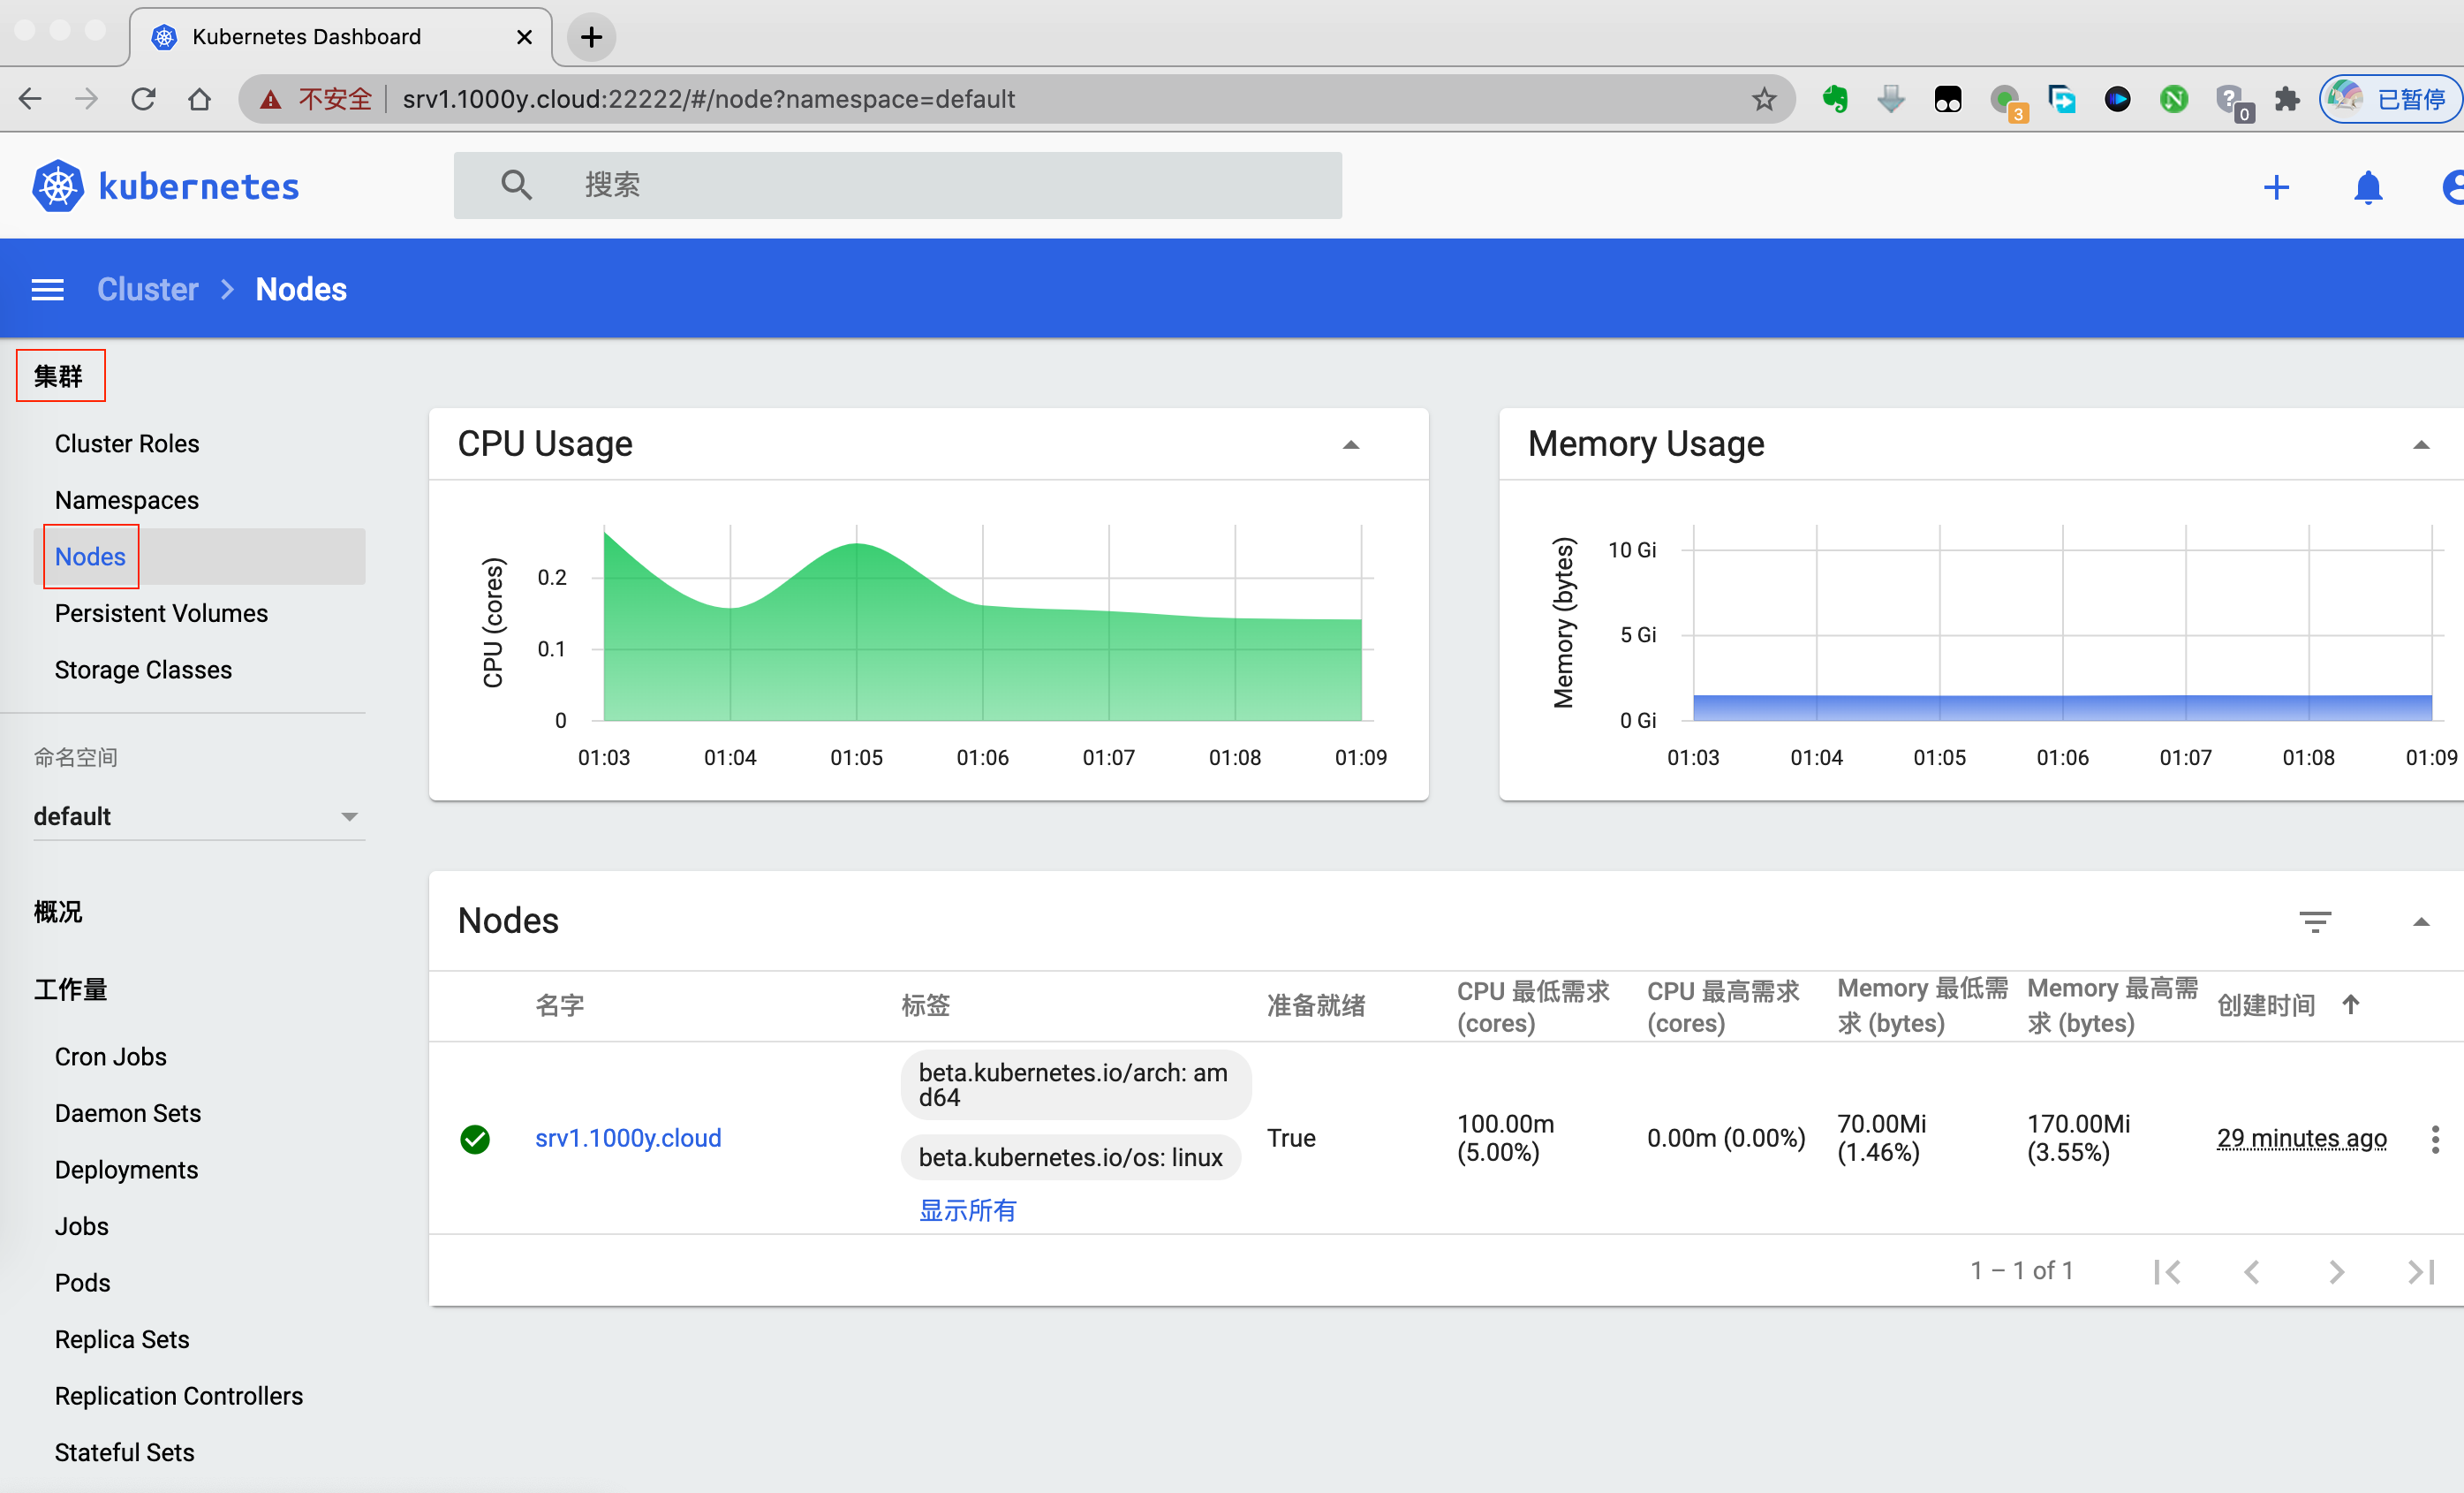Viewport: 2464px width, 1493px height.
Task: Click the not-secure warning triangle
Action: [270, 99]
